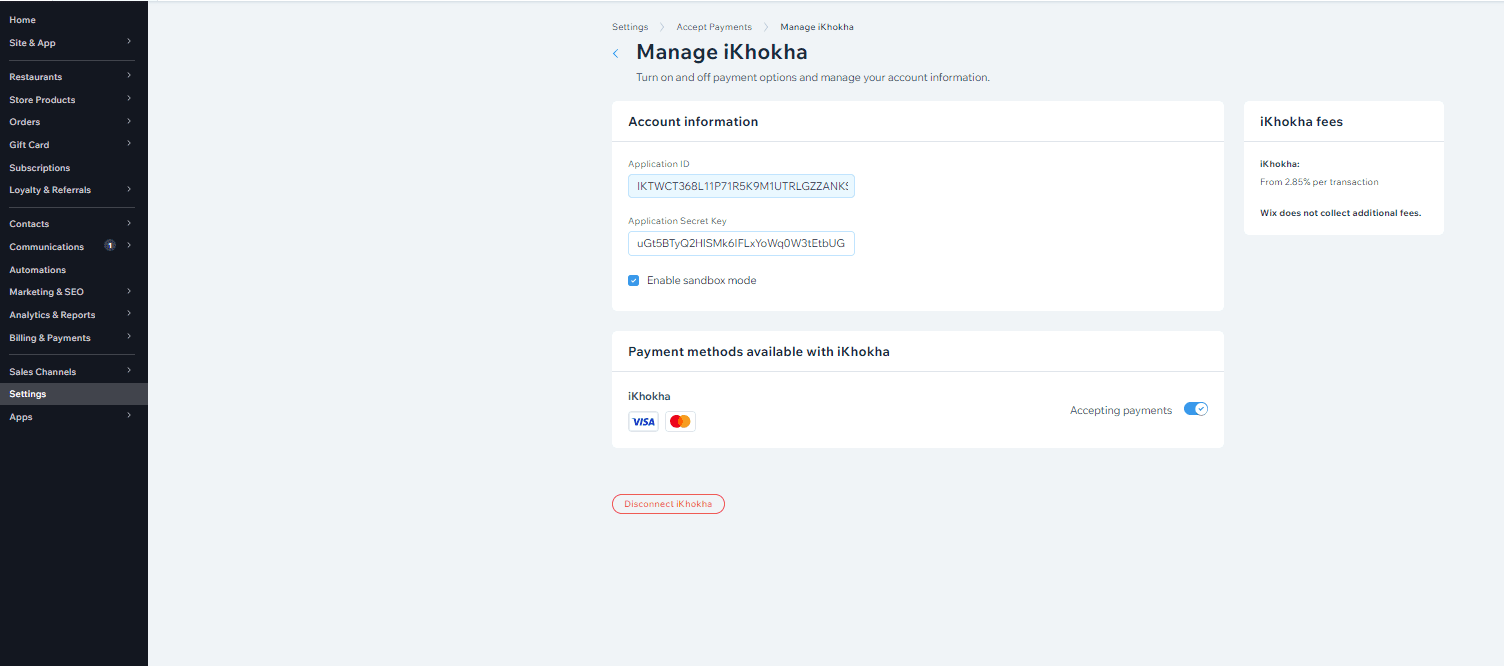This screenshot has height=666, width=1504.
Task: Expand Store Products submenu arrow
Action: point(129,99)
